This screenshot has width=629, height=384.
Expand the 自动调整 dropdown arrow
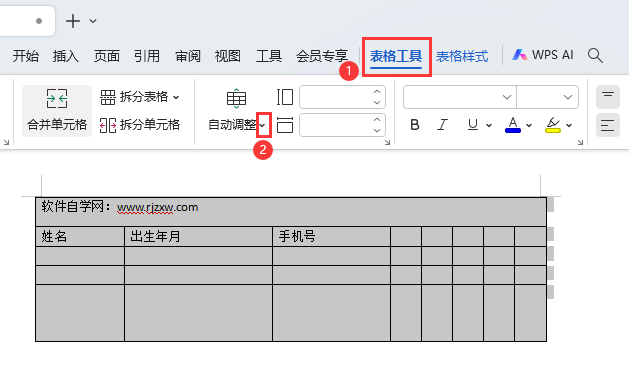pos(263,126)
